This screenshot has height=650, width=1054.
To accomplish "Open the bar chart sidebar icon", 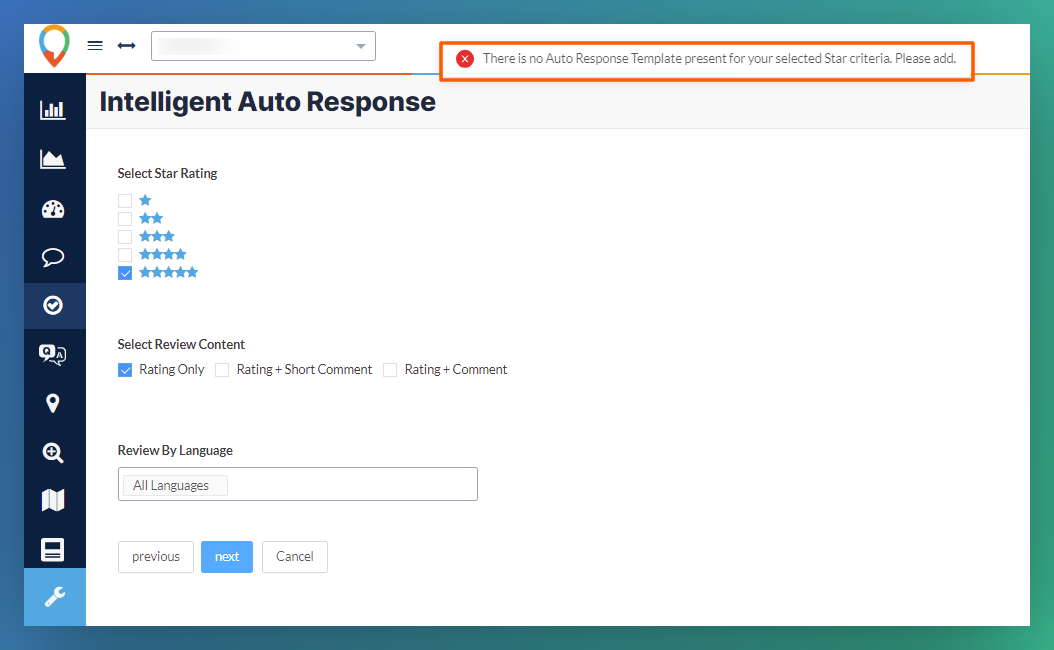I will click(x=52, y=110).
